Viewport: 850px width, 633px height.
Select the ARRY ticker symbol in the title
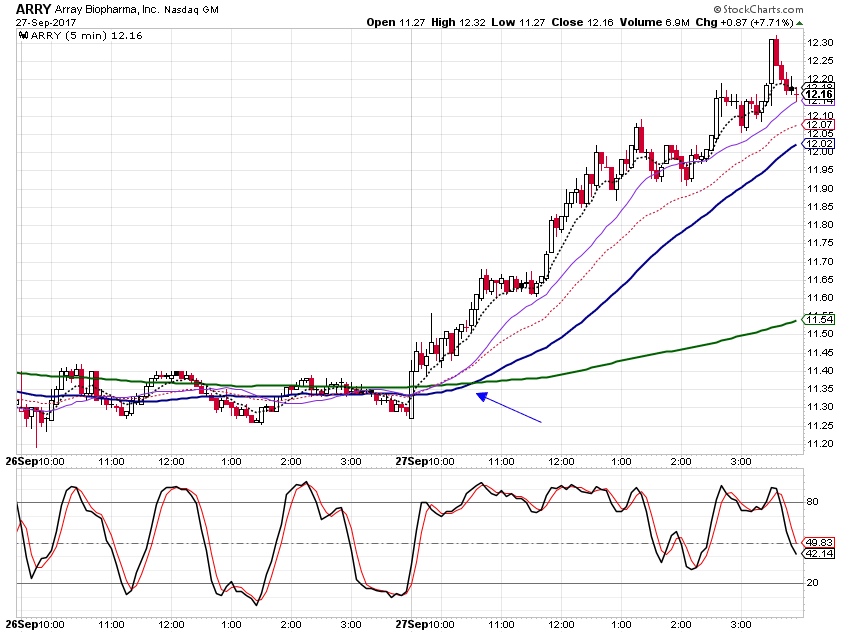(x=33, y=9)
